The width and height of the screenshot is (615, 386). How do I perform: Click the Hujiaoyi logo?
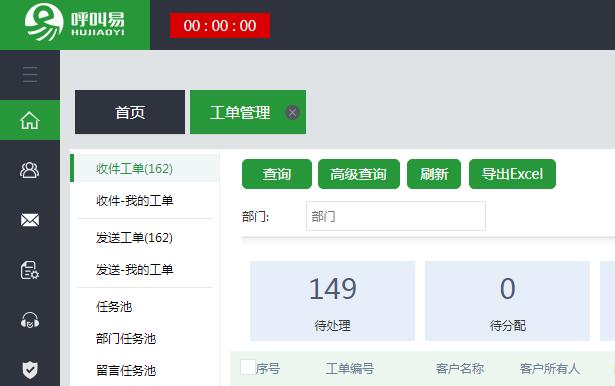point(75,22)
